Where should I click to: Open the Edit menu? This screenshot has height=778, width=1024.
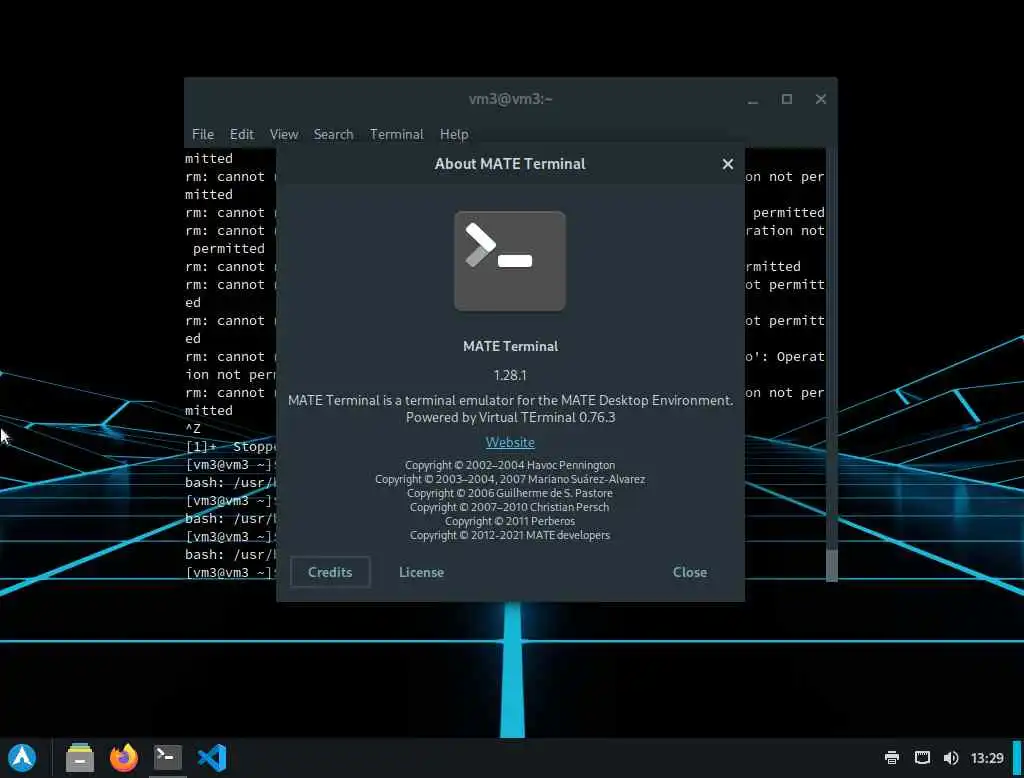(242, 134)
